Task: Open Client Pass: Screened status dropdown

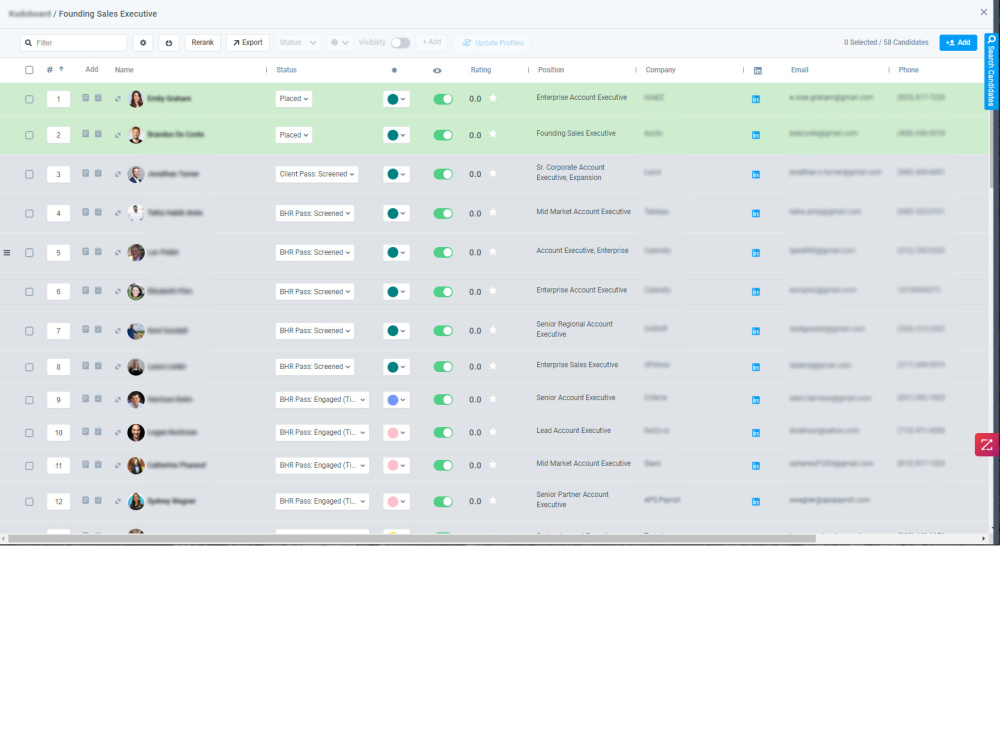Action: (x=316, y=174)
